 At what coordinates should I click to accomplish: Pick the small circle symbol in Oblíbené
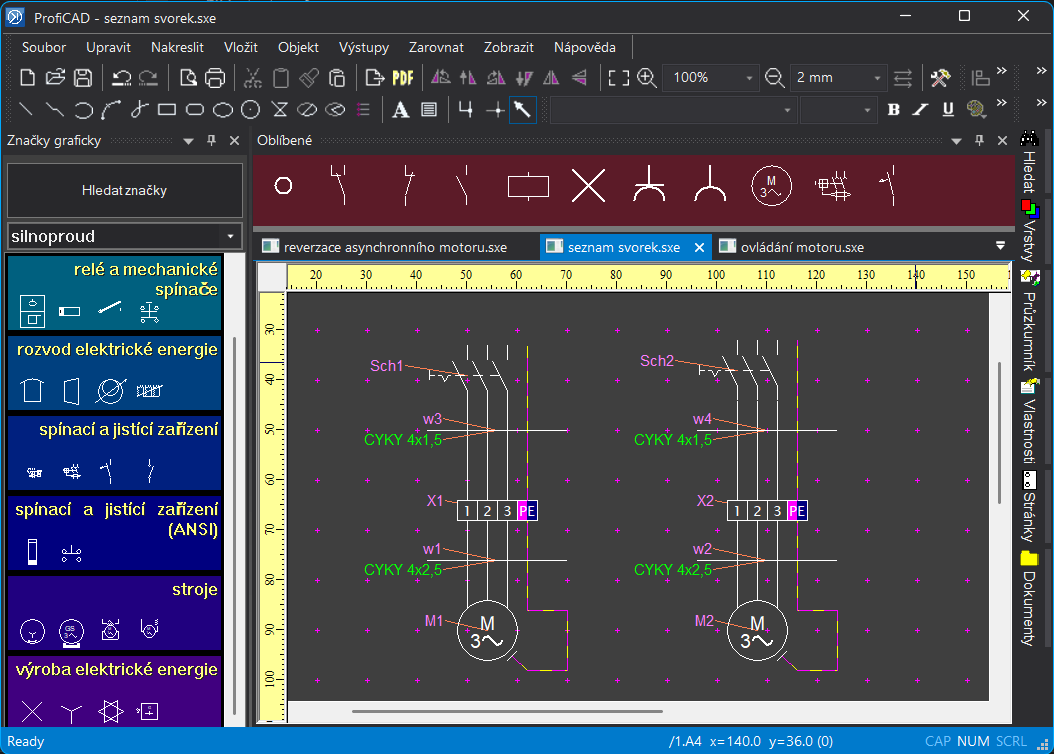tap(284, 185)
